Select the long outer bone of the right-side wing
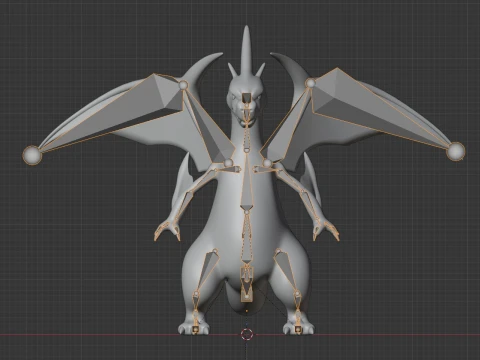480x360 pixels. pyautogui.click(x=380, y=107)
